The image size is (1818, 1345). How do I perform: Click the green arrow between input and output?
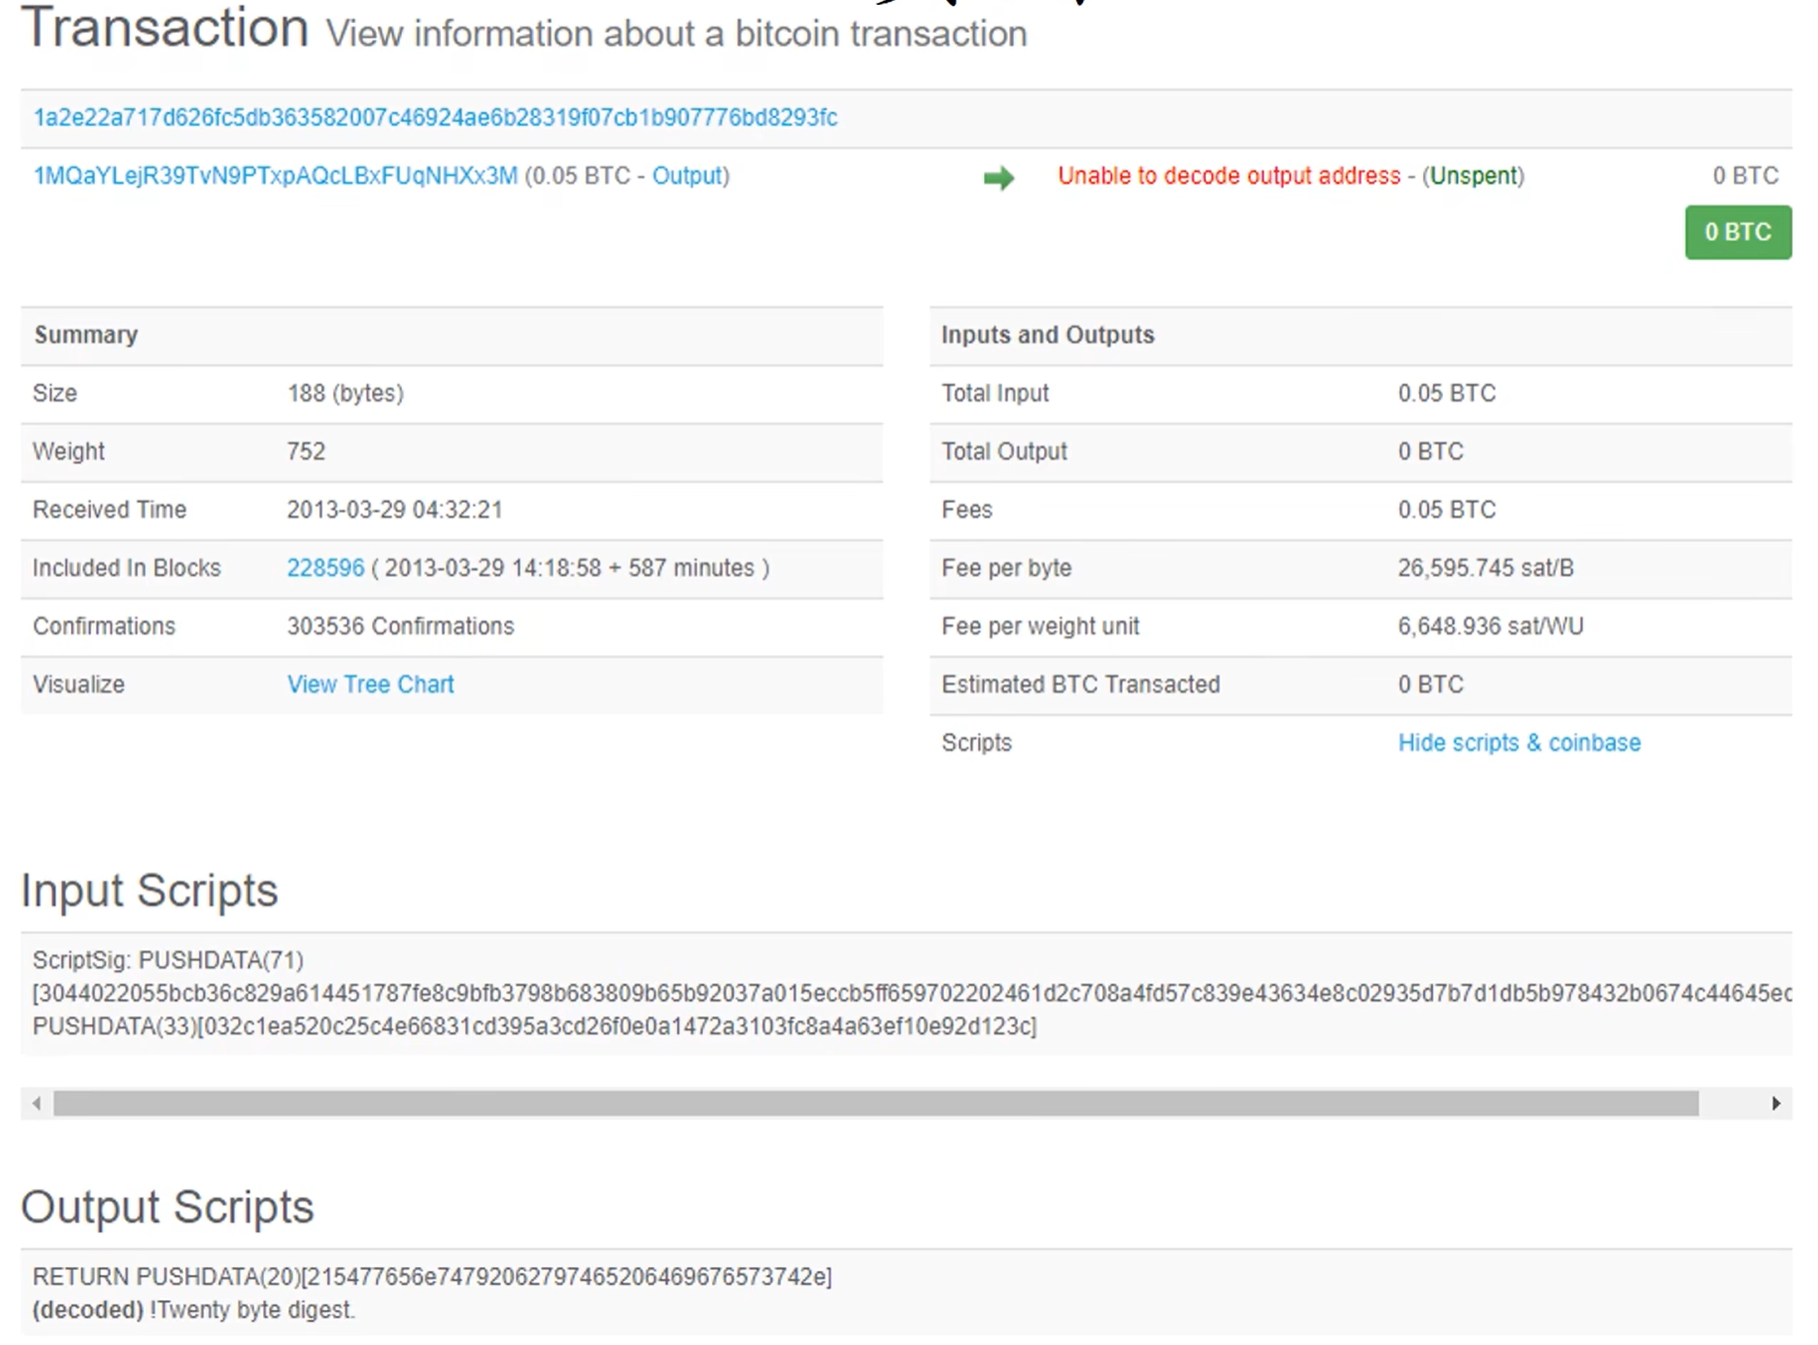pyautogui.click(x=998, y=178)
